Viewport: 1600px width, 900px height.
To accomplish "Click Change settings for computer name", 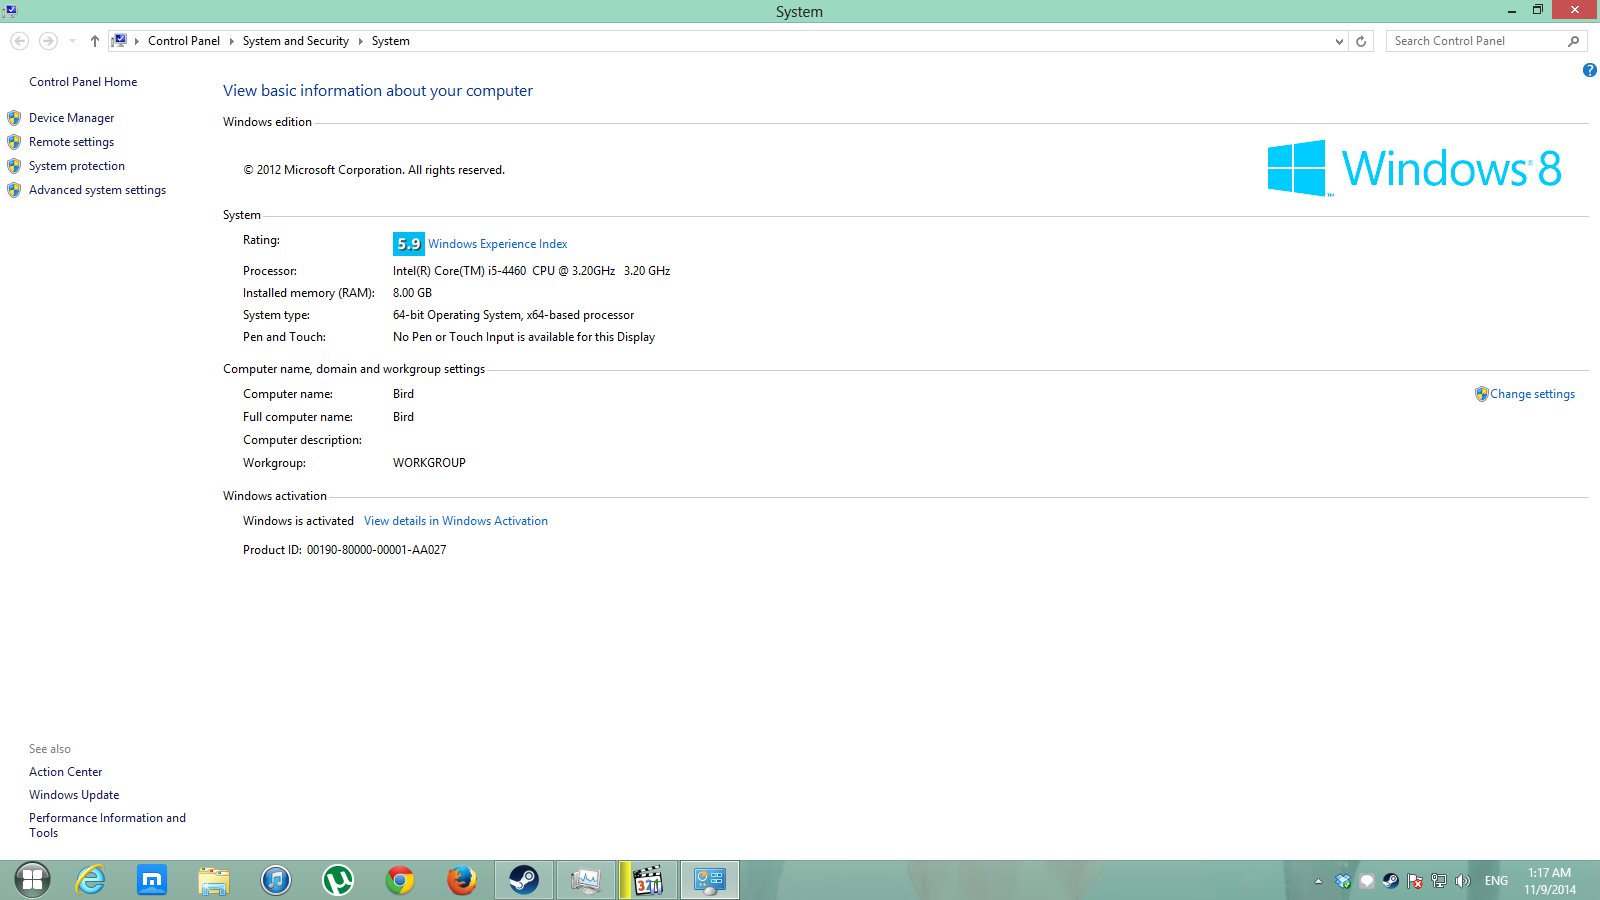I will (x=1532, y=394).
